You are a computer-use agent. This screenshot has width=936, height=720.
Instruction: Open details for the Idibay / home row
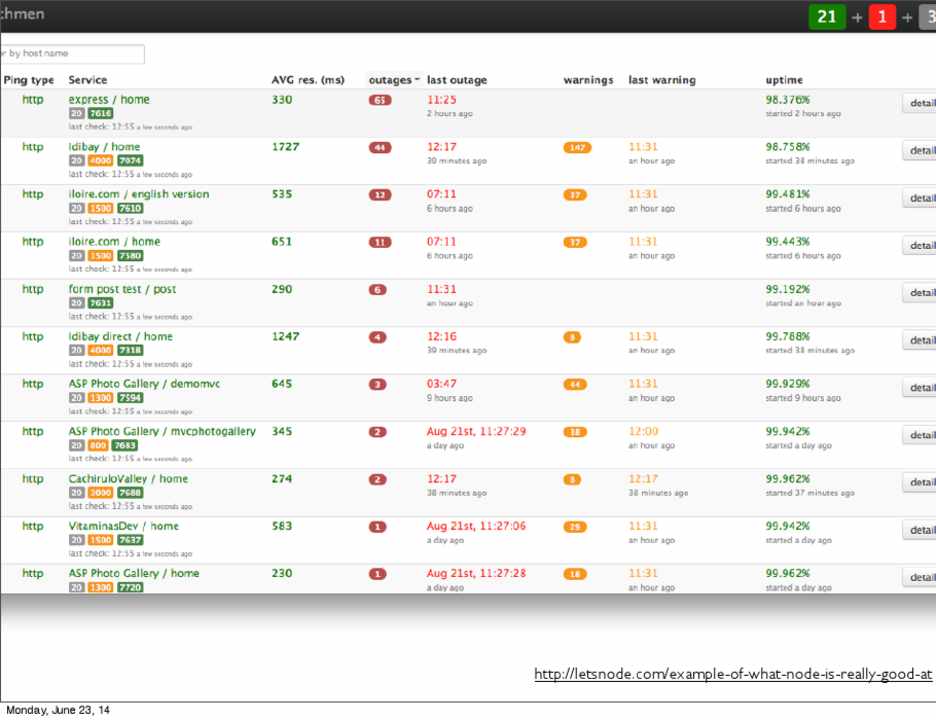[x=920, y=150]
